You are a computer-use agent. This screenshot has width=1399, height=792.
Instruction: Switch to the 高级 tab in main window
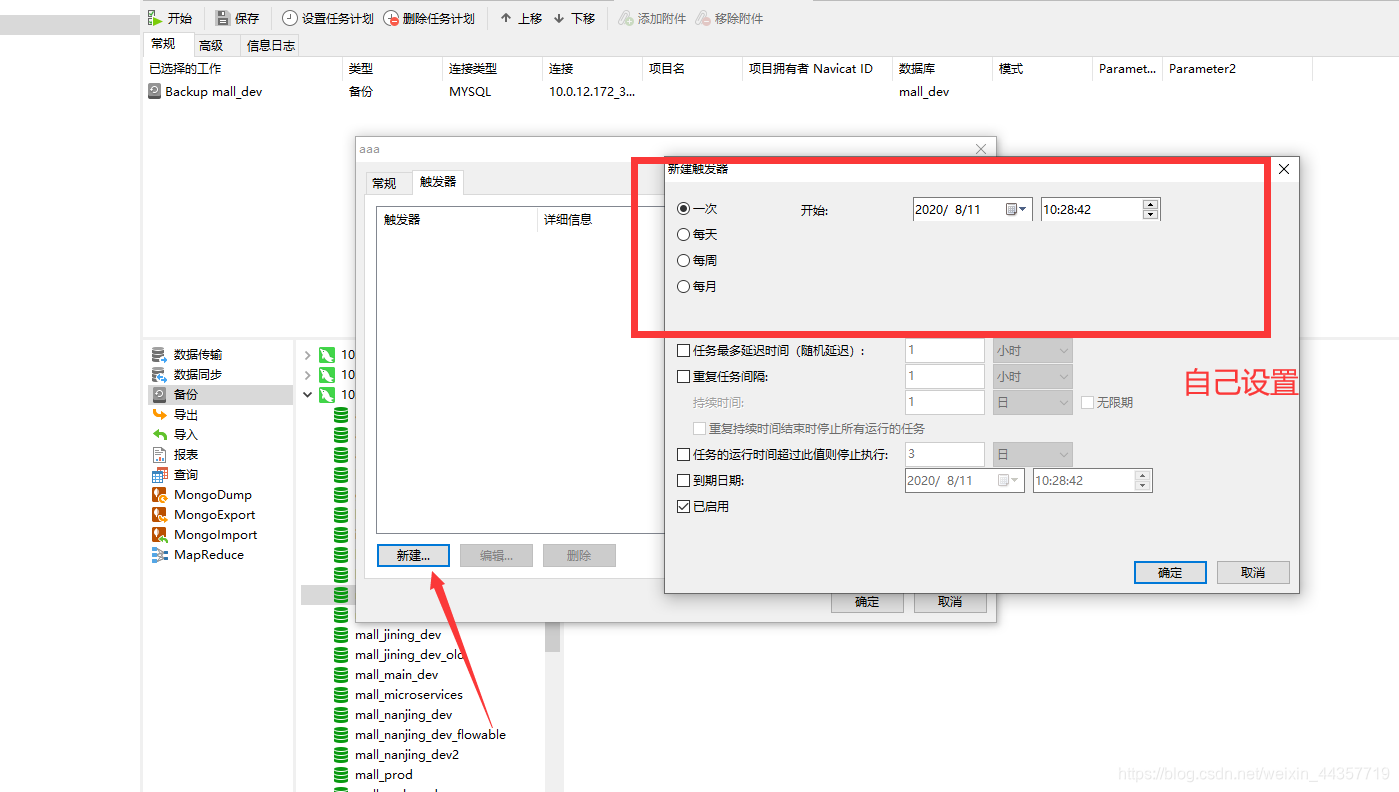pos(211,45)
